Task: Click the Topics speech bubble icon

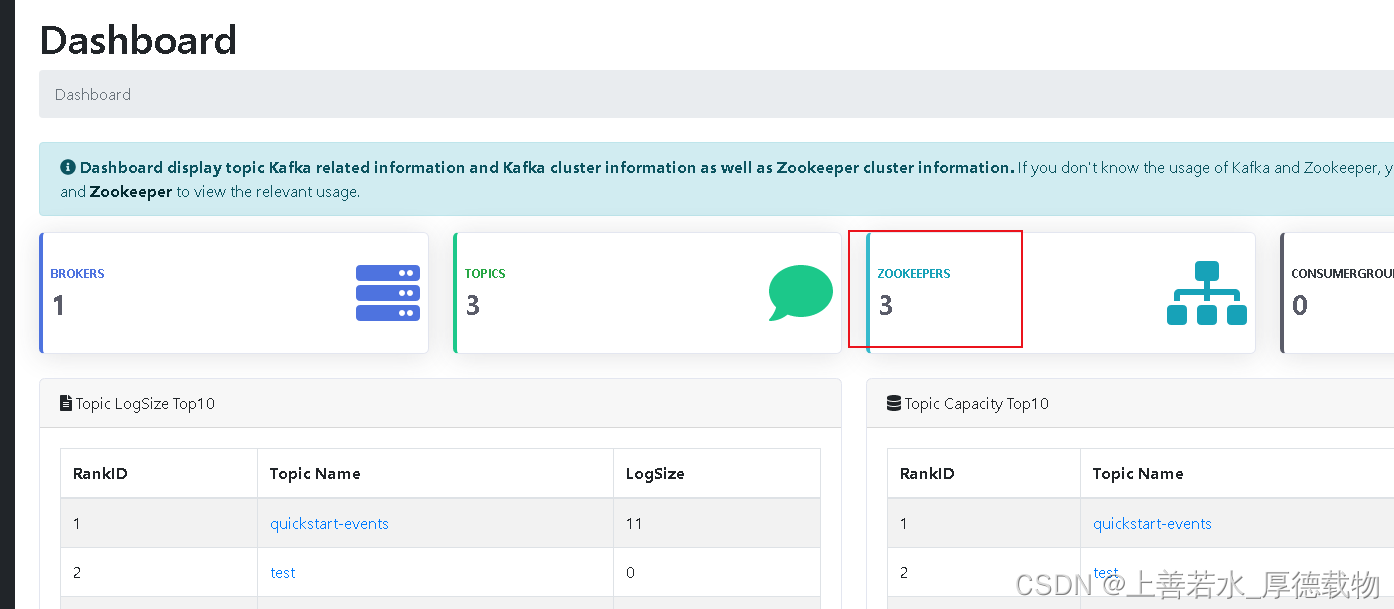Action: pos(801,293)
